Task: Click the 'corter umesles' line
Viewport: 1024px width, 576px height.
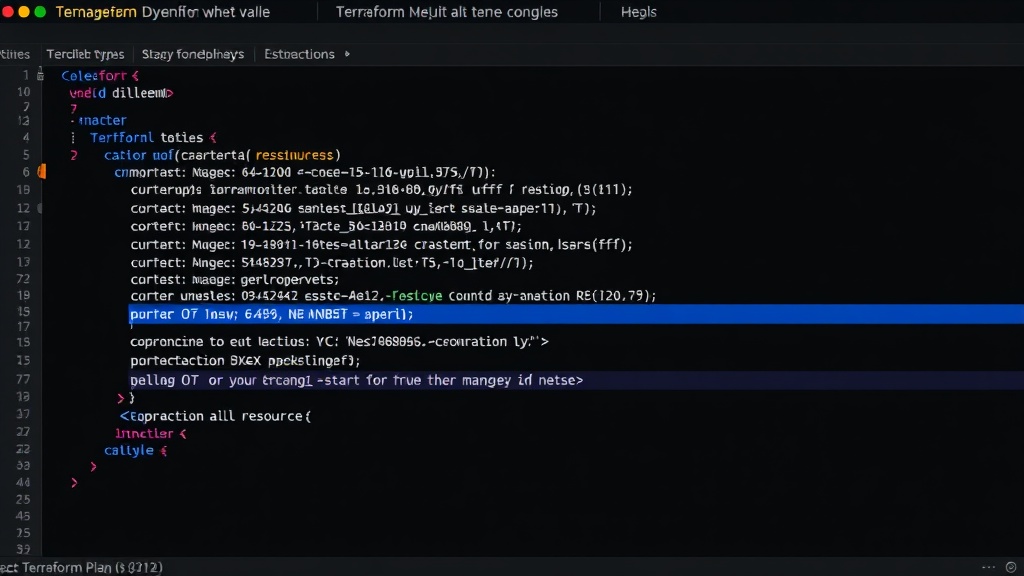Action: click(393, 296)
